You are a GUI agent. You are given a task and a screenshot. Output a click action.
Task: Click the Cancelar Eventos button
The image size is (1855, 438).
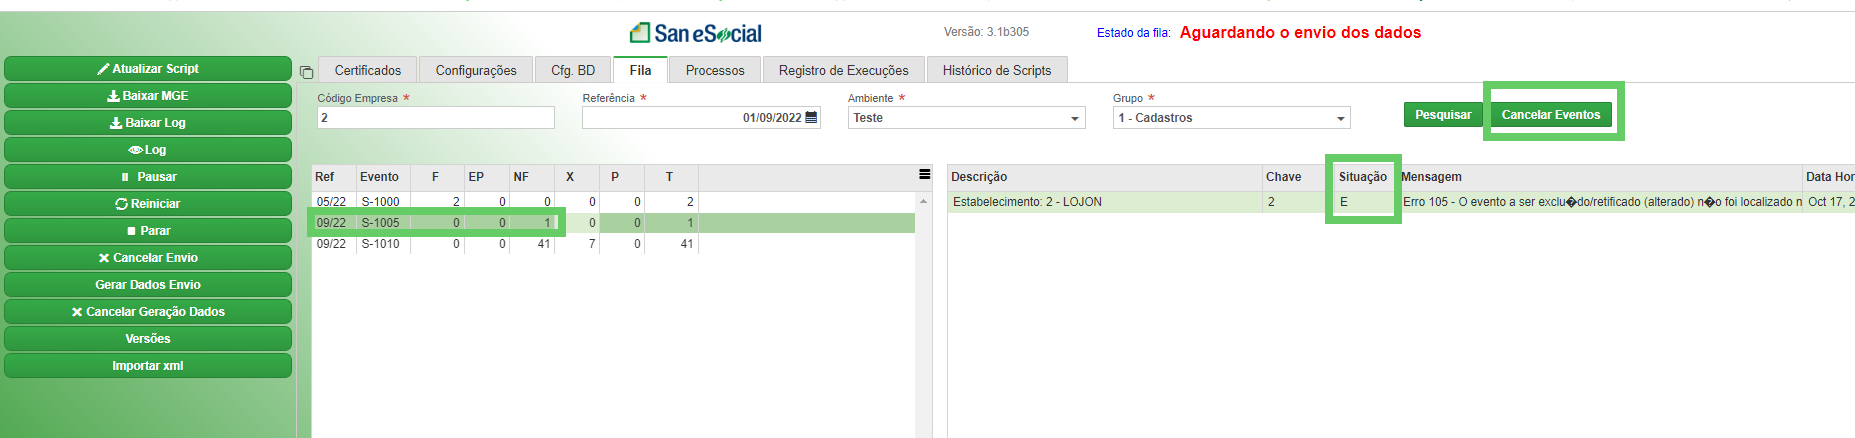pyautogui.click(x=1551, y=115)
